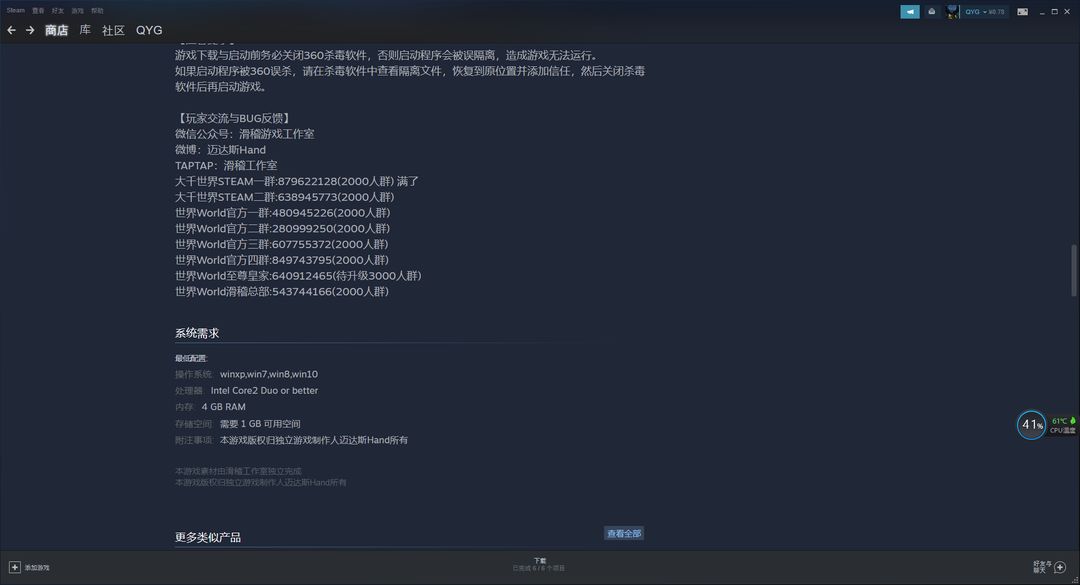Click the 添加游戏 label

(37, 568)
